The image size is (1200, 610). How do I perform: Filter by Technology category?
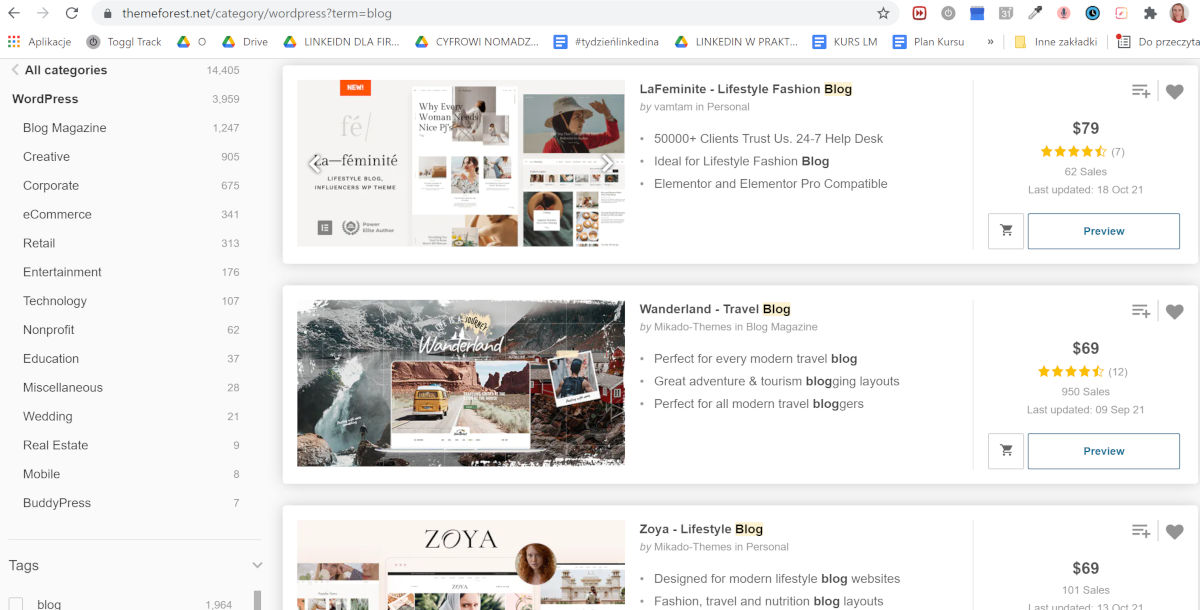pos(54,301)
